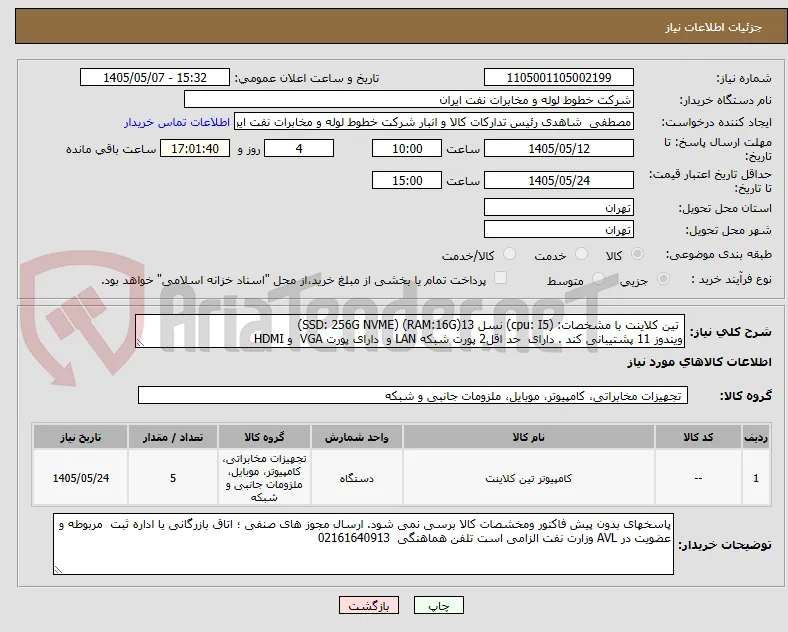788x632 pixels.
Task: Click the buyer notes text area
Action: [x=363, y=544]
